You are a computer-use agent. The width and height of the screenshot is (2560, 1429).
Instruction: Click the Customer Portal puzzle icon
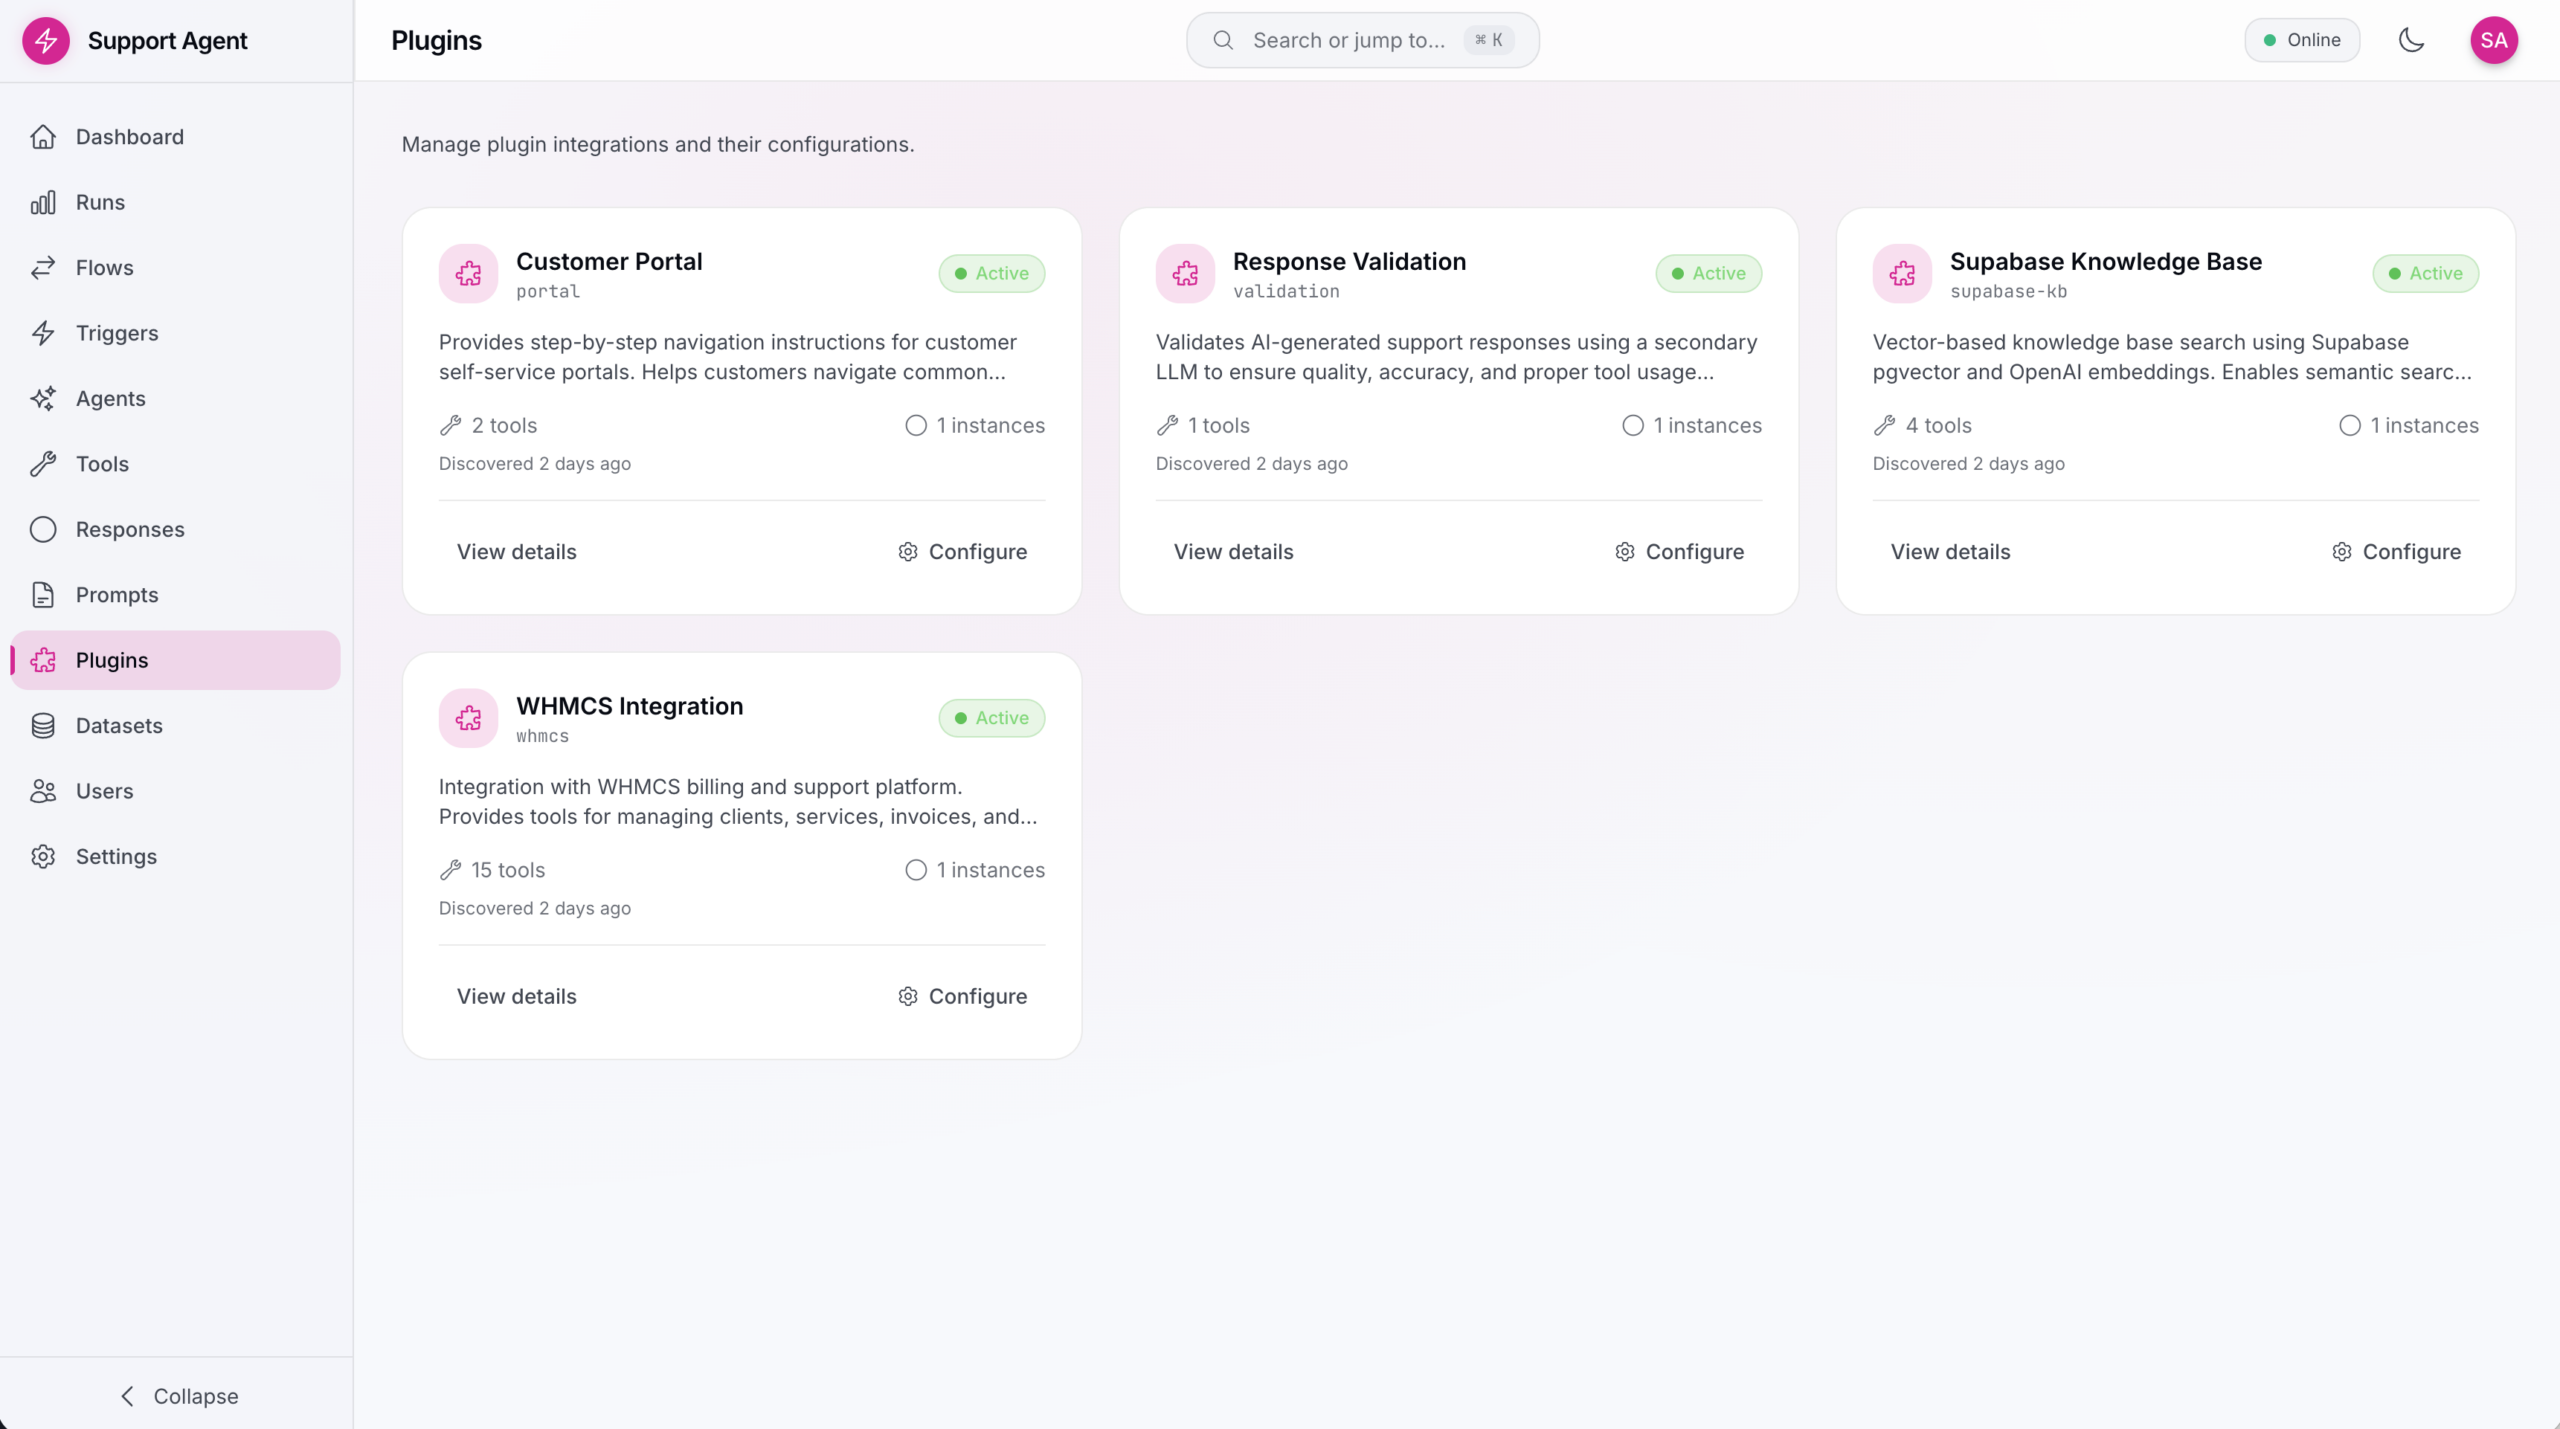point(468,273)
